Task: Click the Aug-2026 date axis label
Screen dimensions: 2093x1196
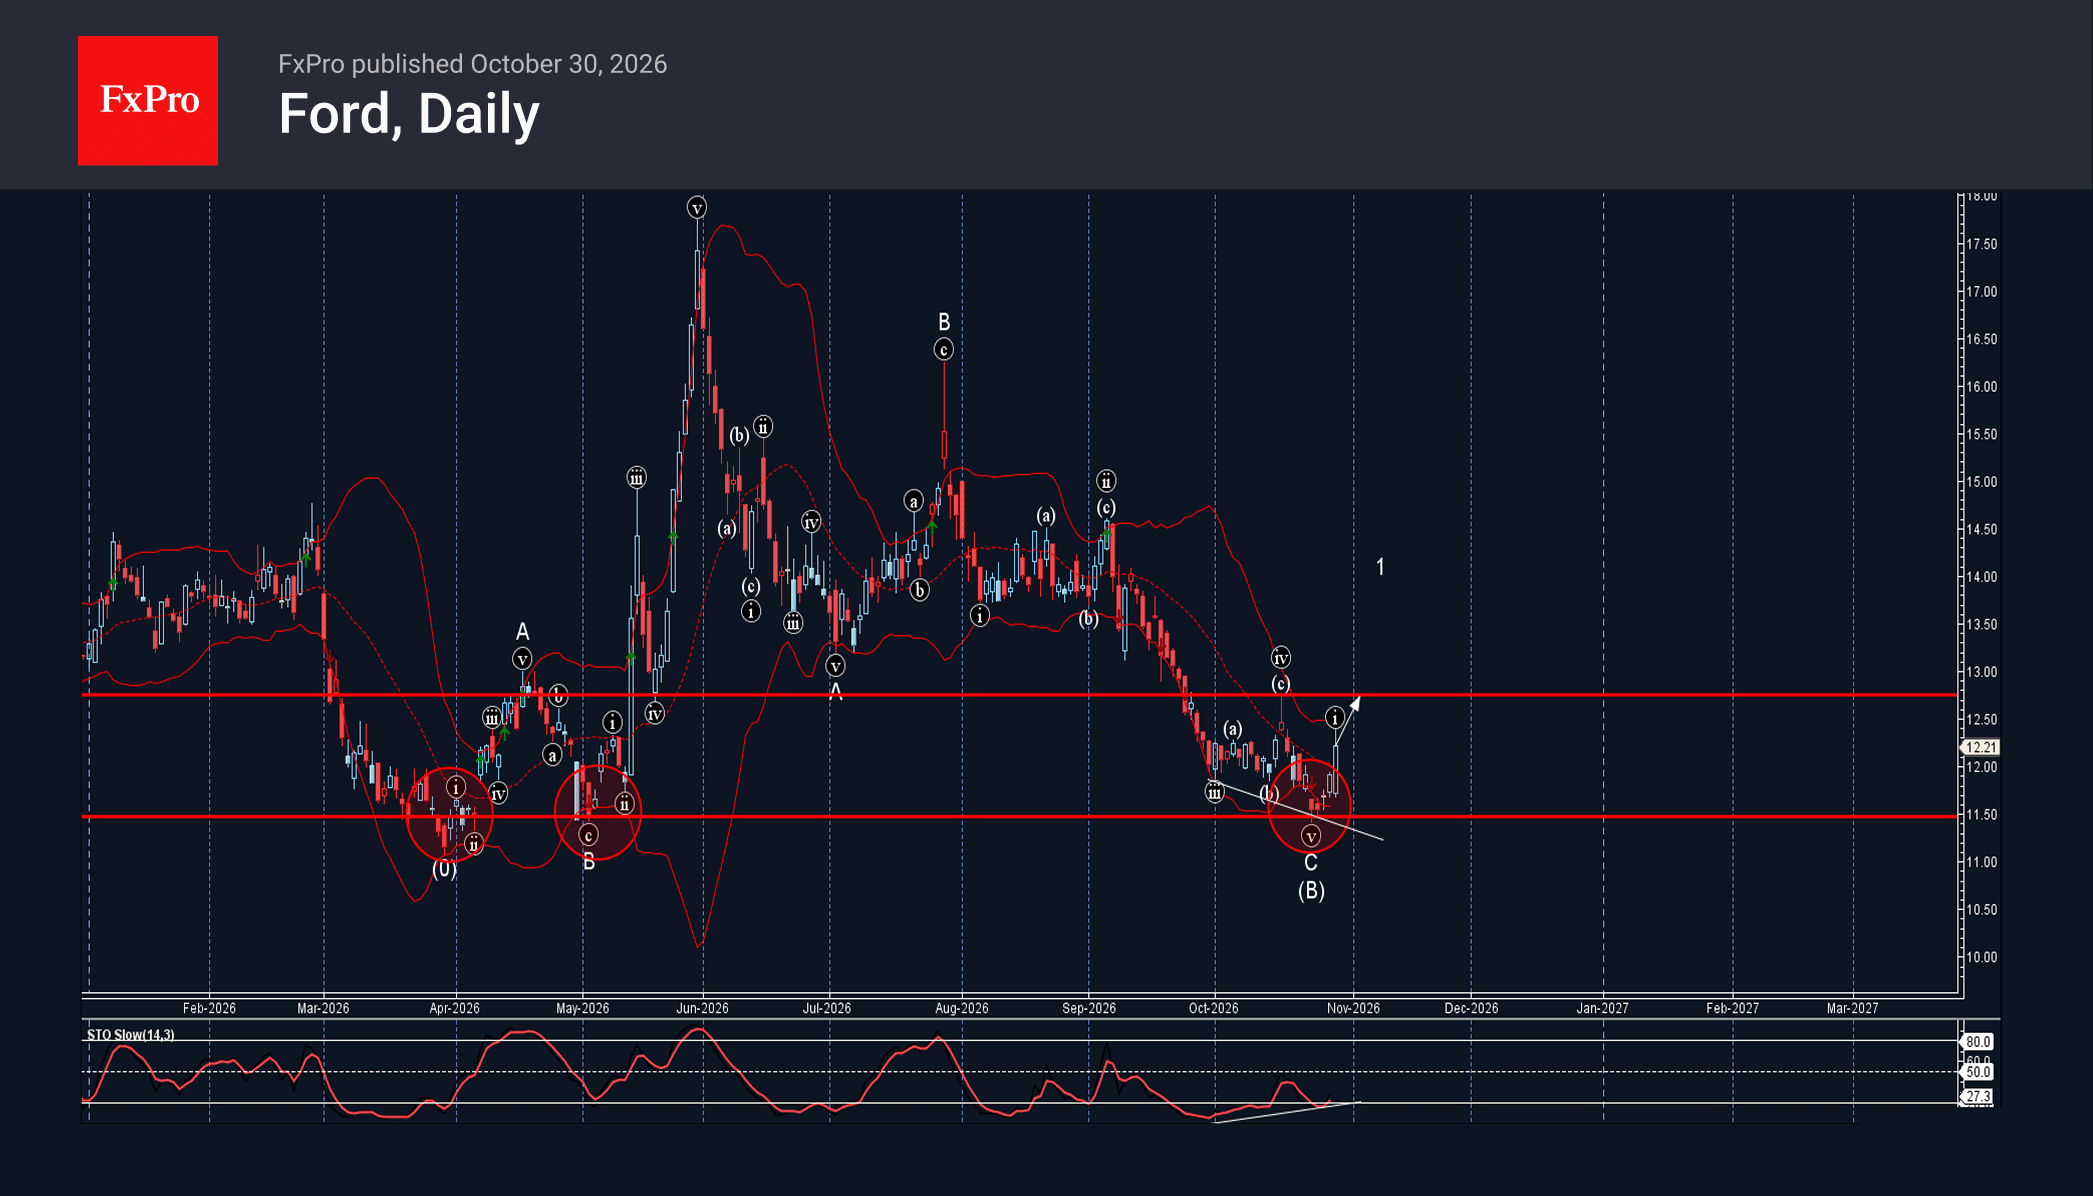Action: (962, 1008)
